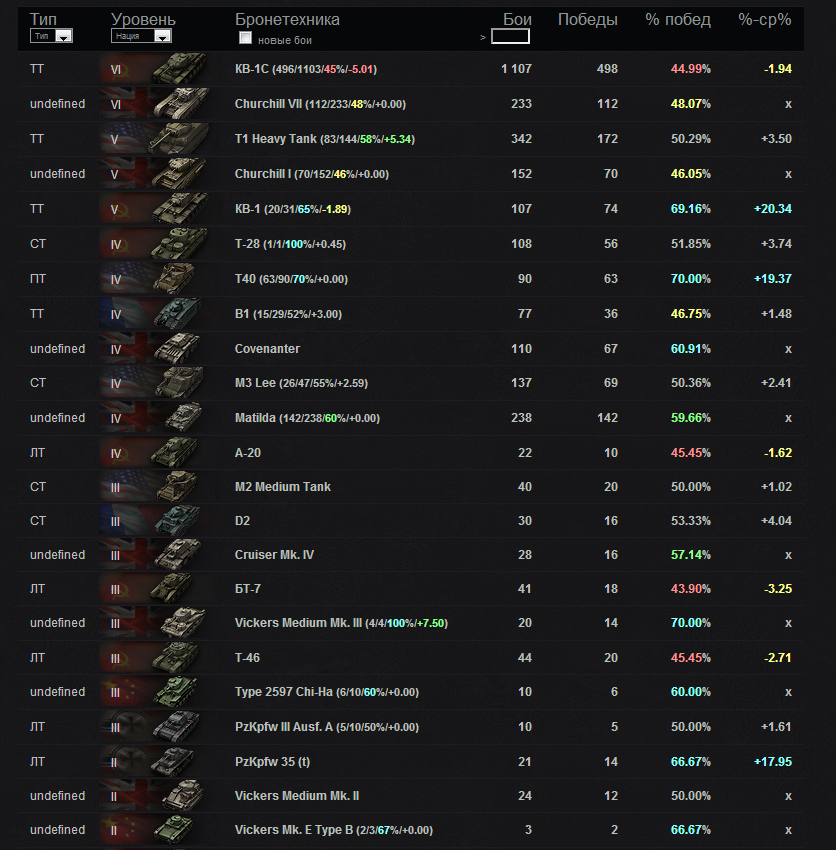Sort by the Бои column header
Viewport: 836px width, 850px height.
(x=517, y=20)
